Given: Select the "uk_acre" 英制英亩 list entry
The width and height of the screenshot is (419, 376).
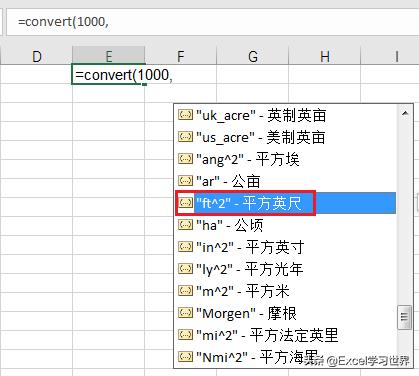Looking at the screenshot, I should click(x=286, y=115).
